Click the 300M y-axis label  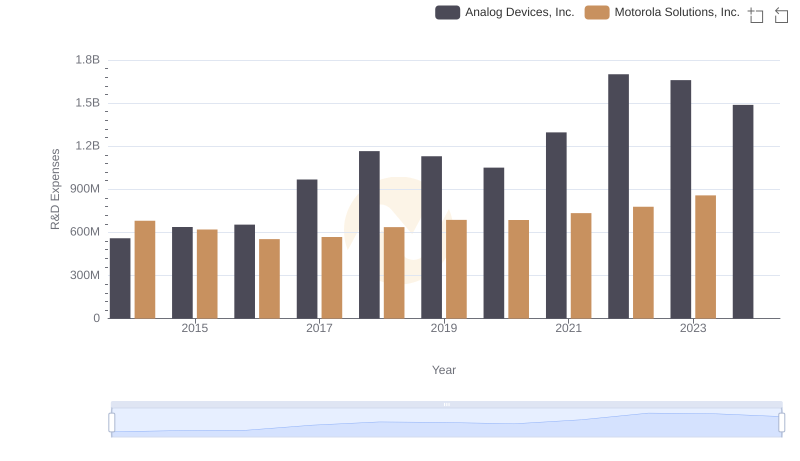click(x=85, y=275)
